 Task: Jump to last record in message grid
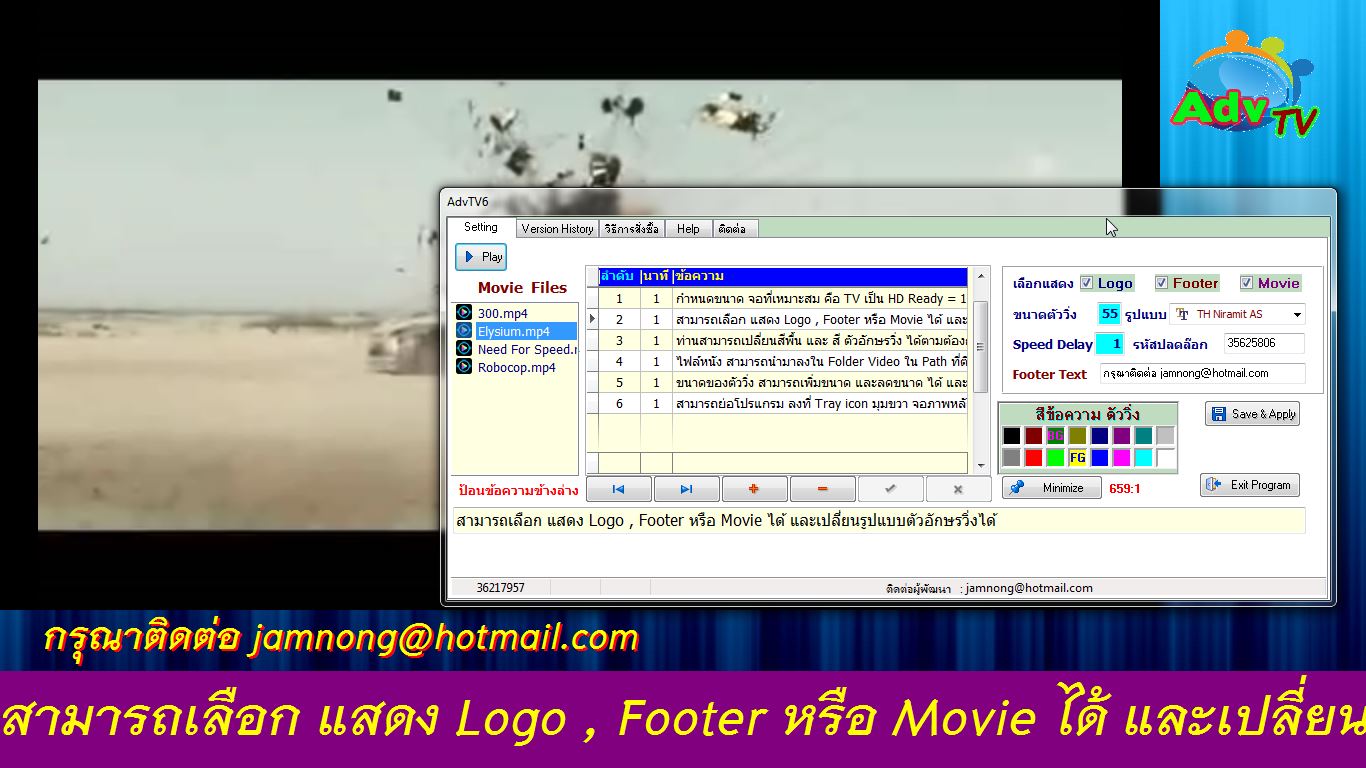click(686, 489)
